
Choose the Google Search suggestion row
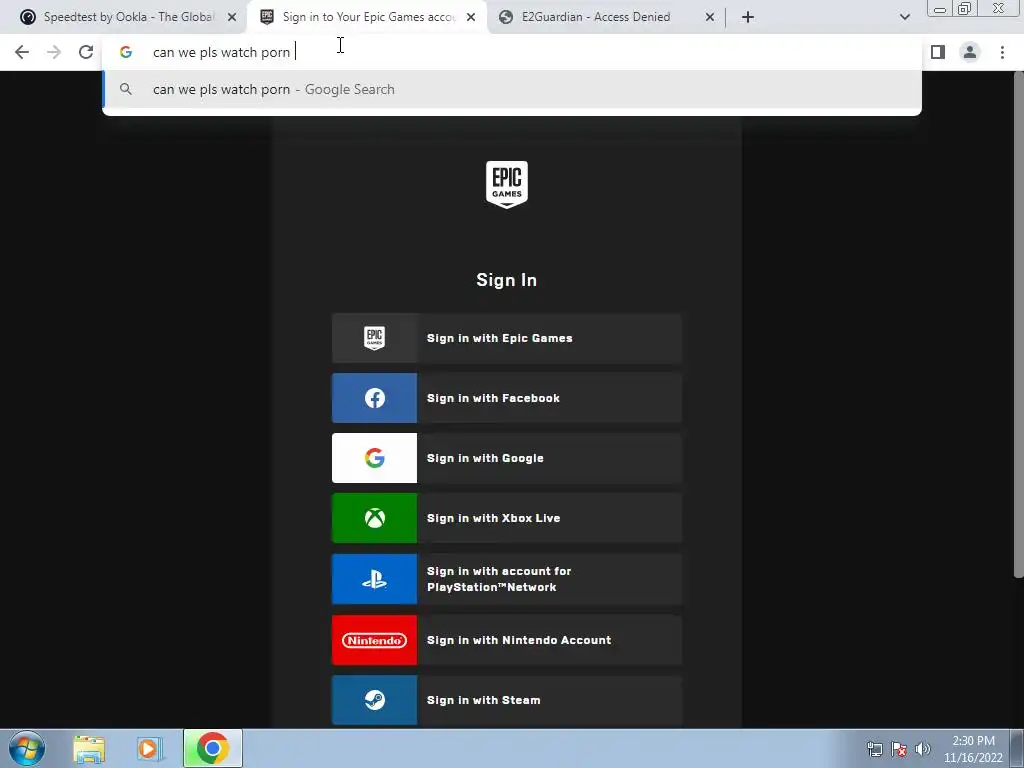pyautogui.click(x=512, y=89)
